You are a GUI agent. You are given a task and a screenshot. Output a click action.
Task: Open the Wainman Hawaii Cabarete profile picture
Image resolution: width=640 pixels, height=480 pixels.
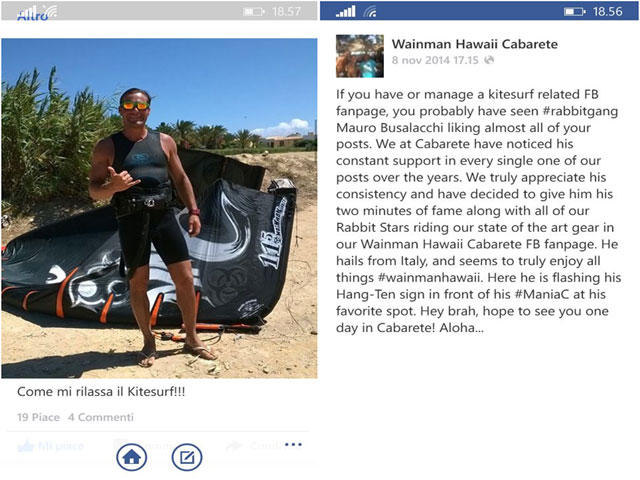(360, 56)
